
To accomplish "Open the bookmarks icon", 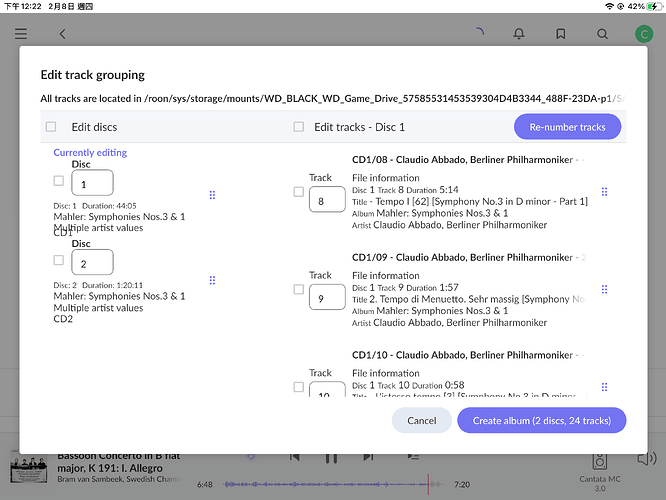I will pyautogui.click(x=561, y=34).
